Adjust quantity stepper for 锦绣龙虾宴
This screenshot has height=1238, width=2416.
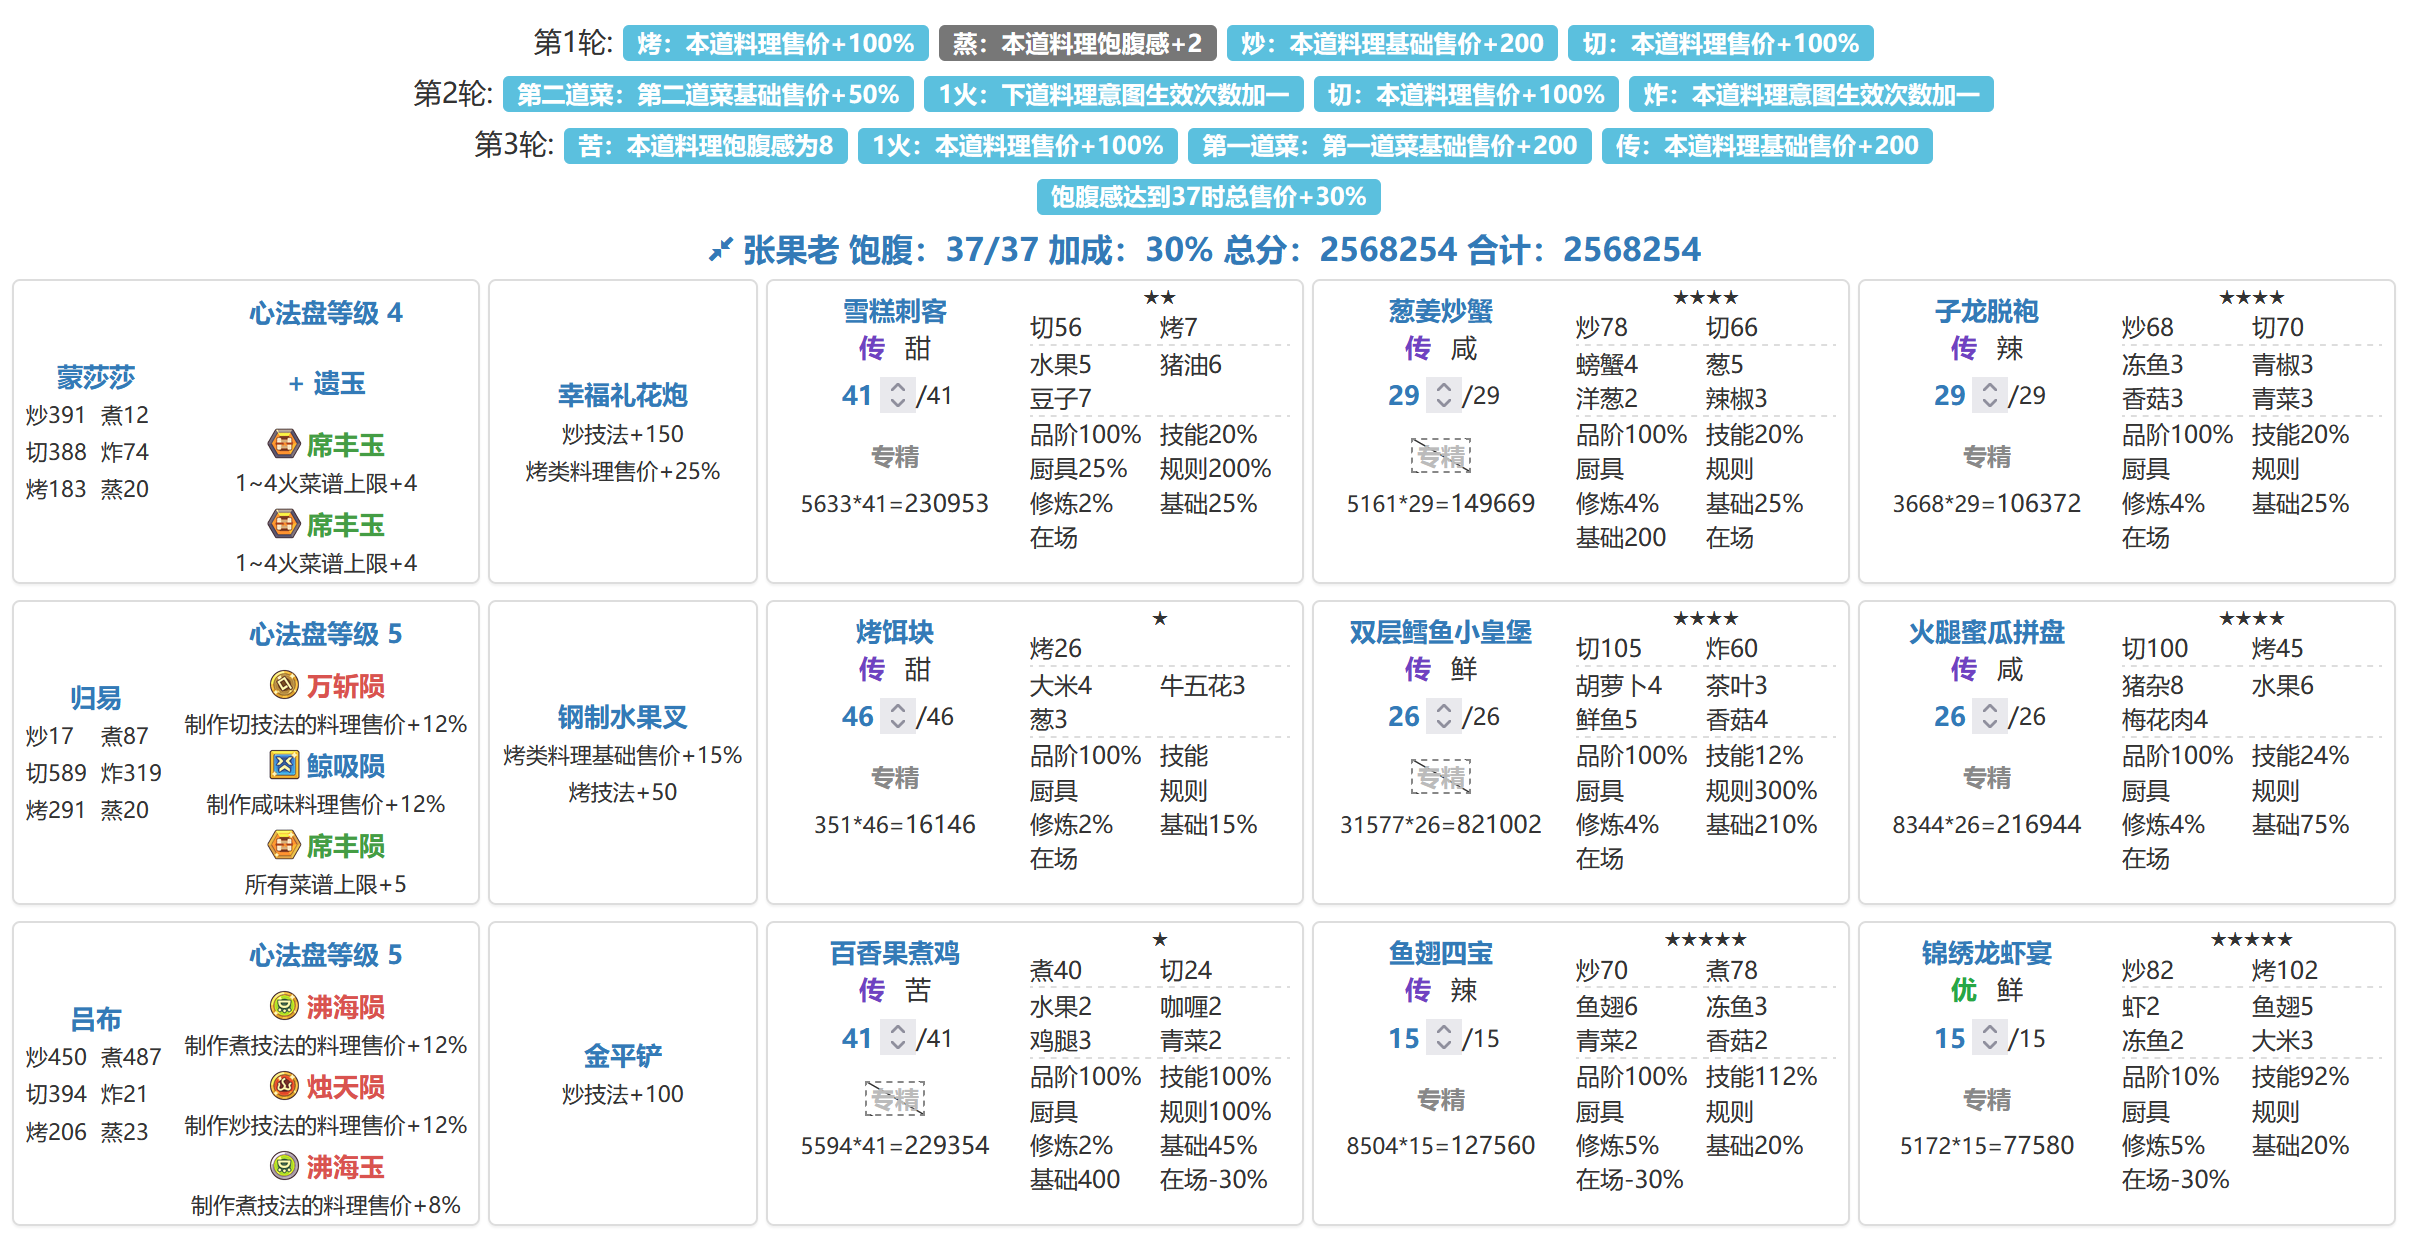[1990, 1038]
